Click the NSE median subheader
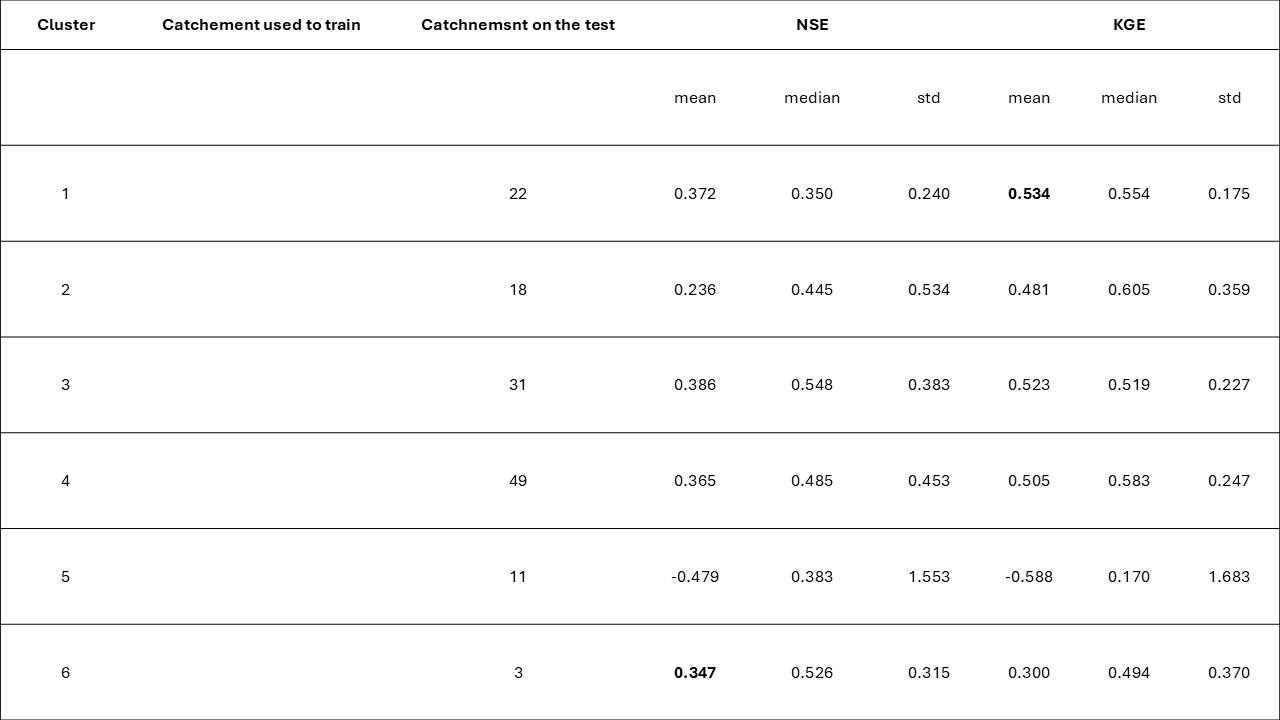This screenshot has height=720, width=1280. coord(812,98)
